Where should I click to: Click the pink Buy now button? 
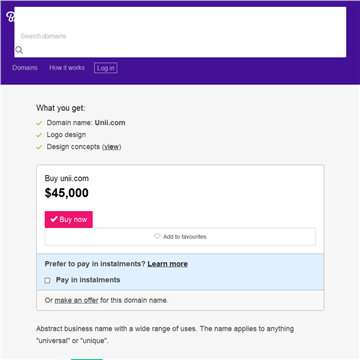click(69, 219)
